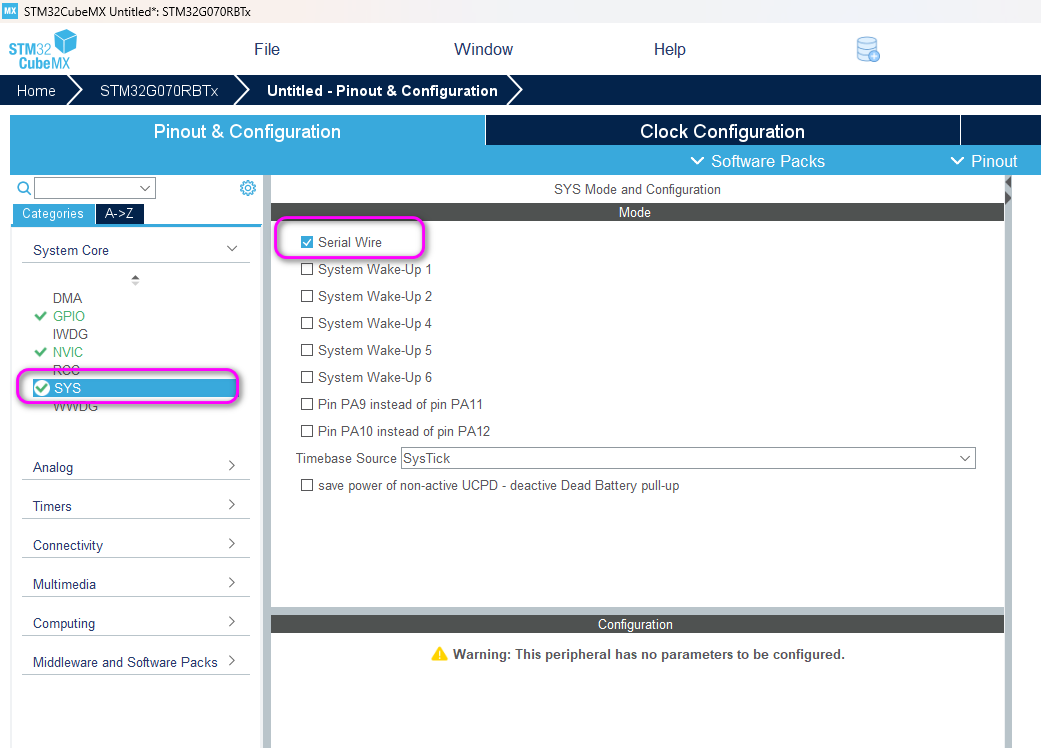Uncheck the Serial Wire checkbox
The image size is (1041, 748).
pyautogui.click(x=307, y=242)
